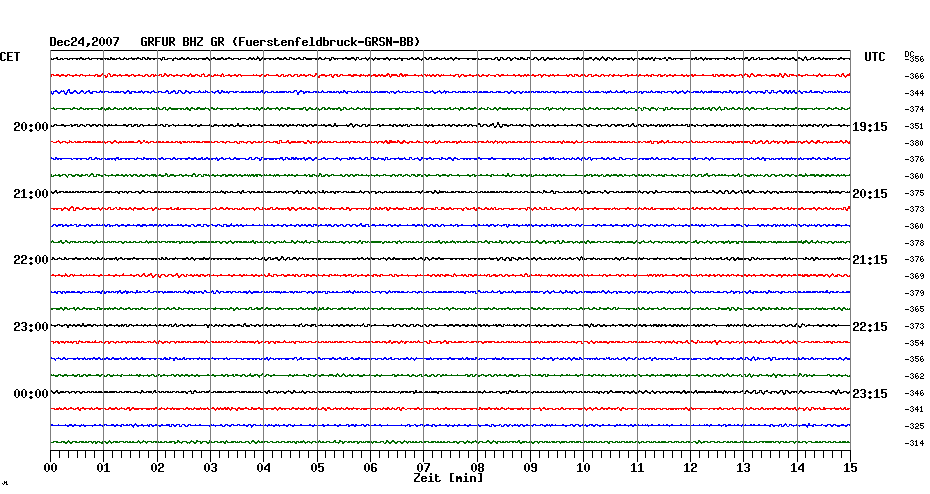The width and height of the screenshot is (930, 494).
Task: Select the DC value -375
Action: tap(914, 193)
